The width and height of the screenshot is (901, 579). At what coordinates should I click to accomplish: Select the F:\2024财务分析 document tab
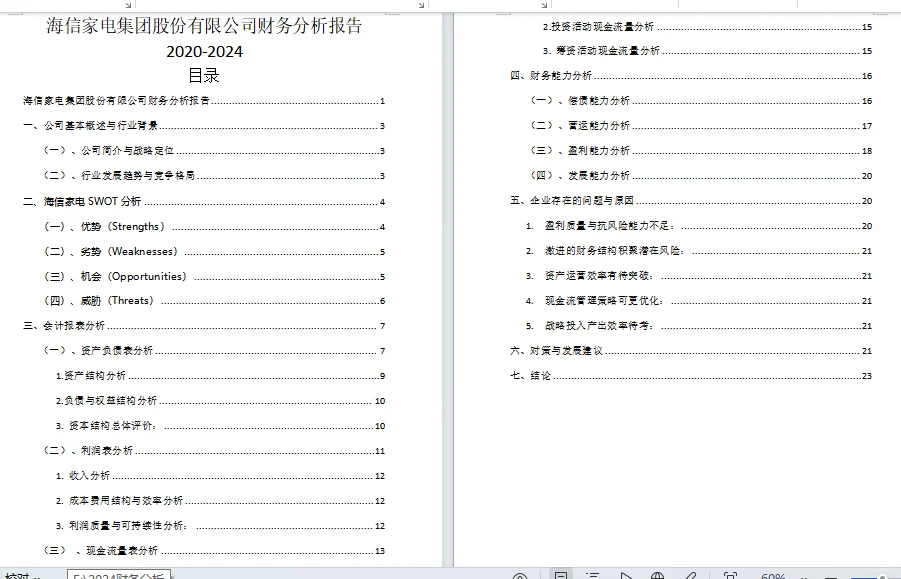tap(119, 575)
